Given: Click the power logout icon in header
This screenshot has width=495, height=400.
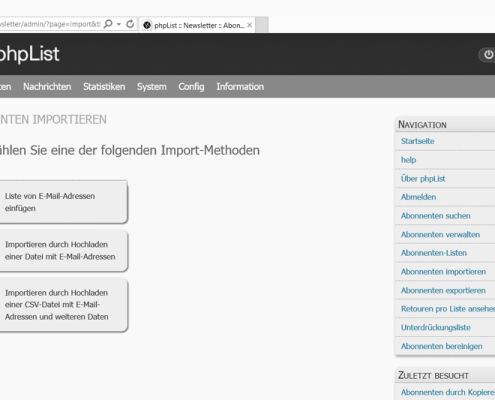Looking at the screenshot, I should pos(488,54).
